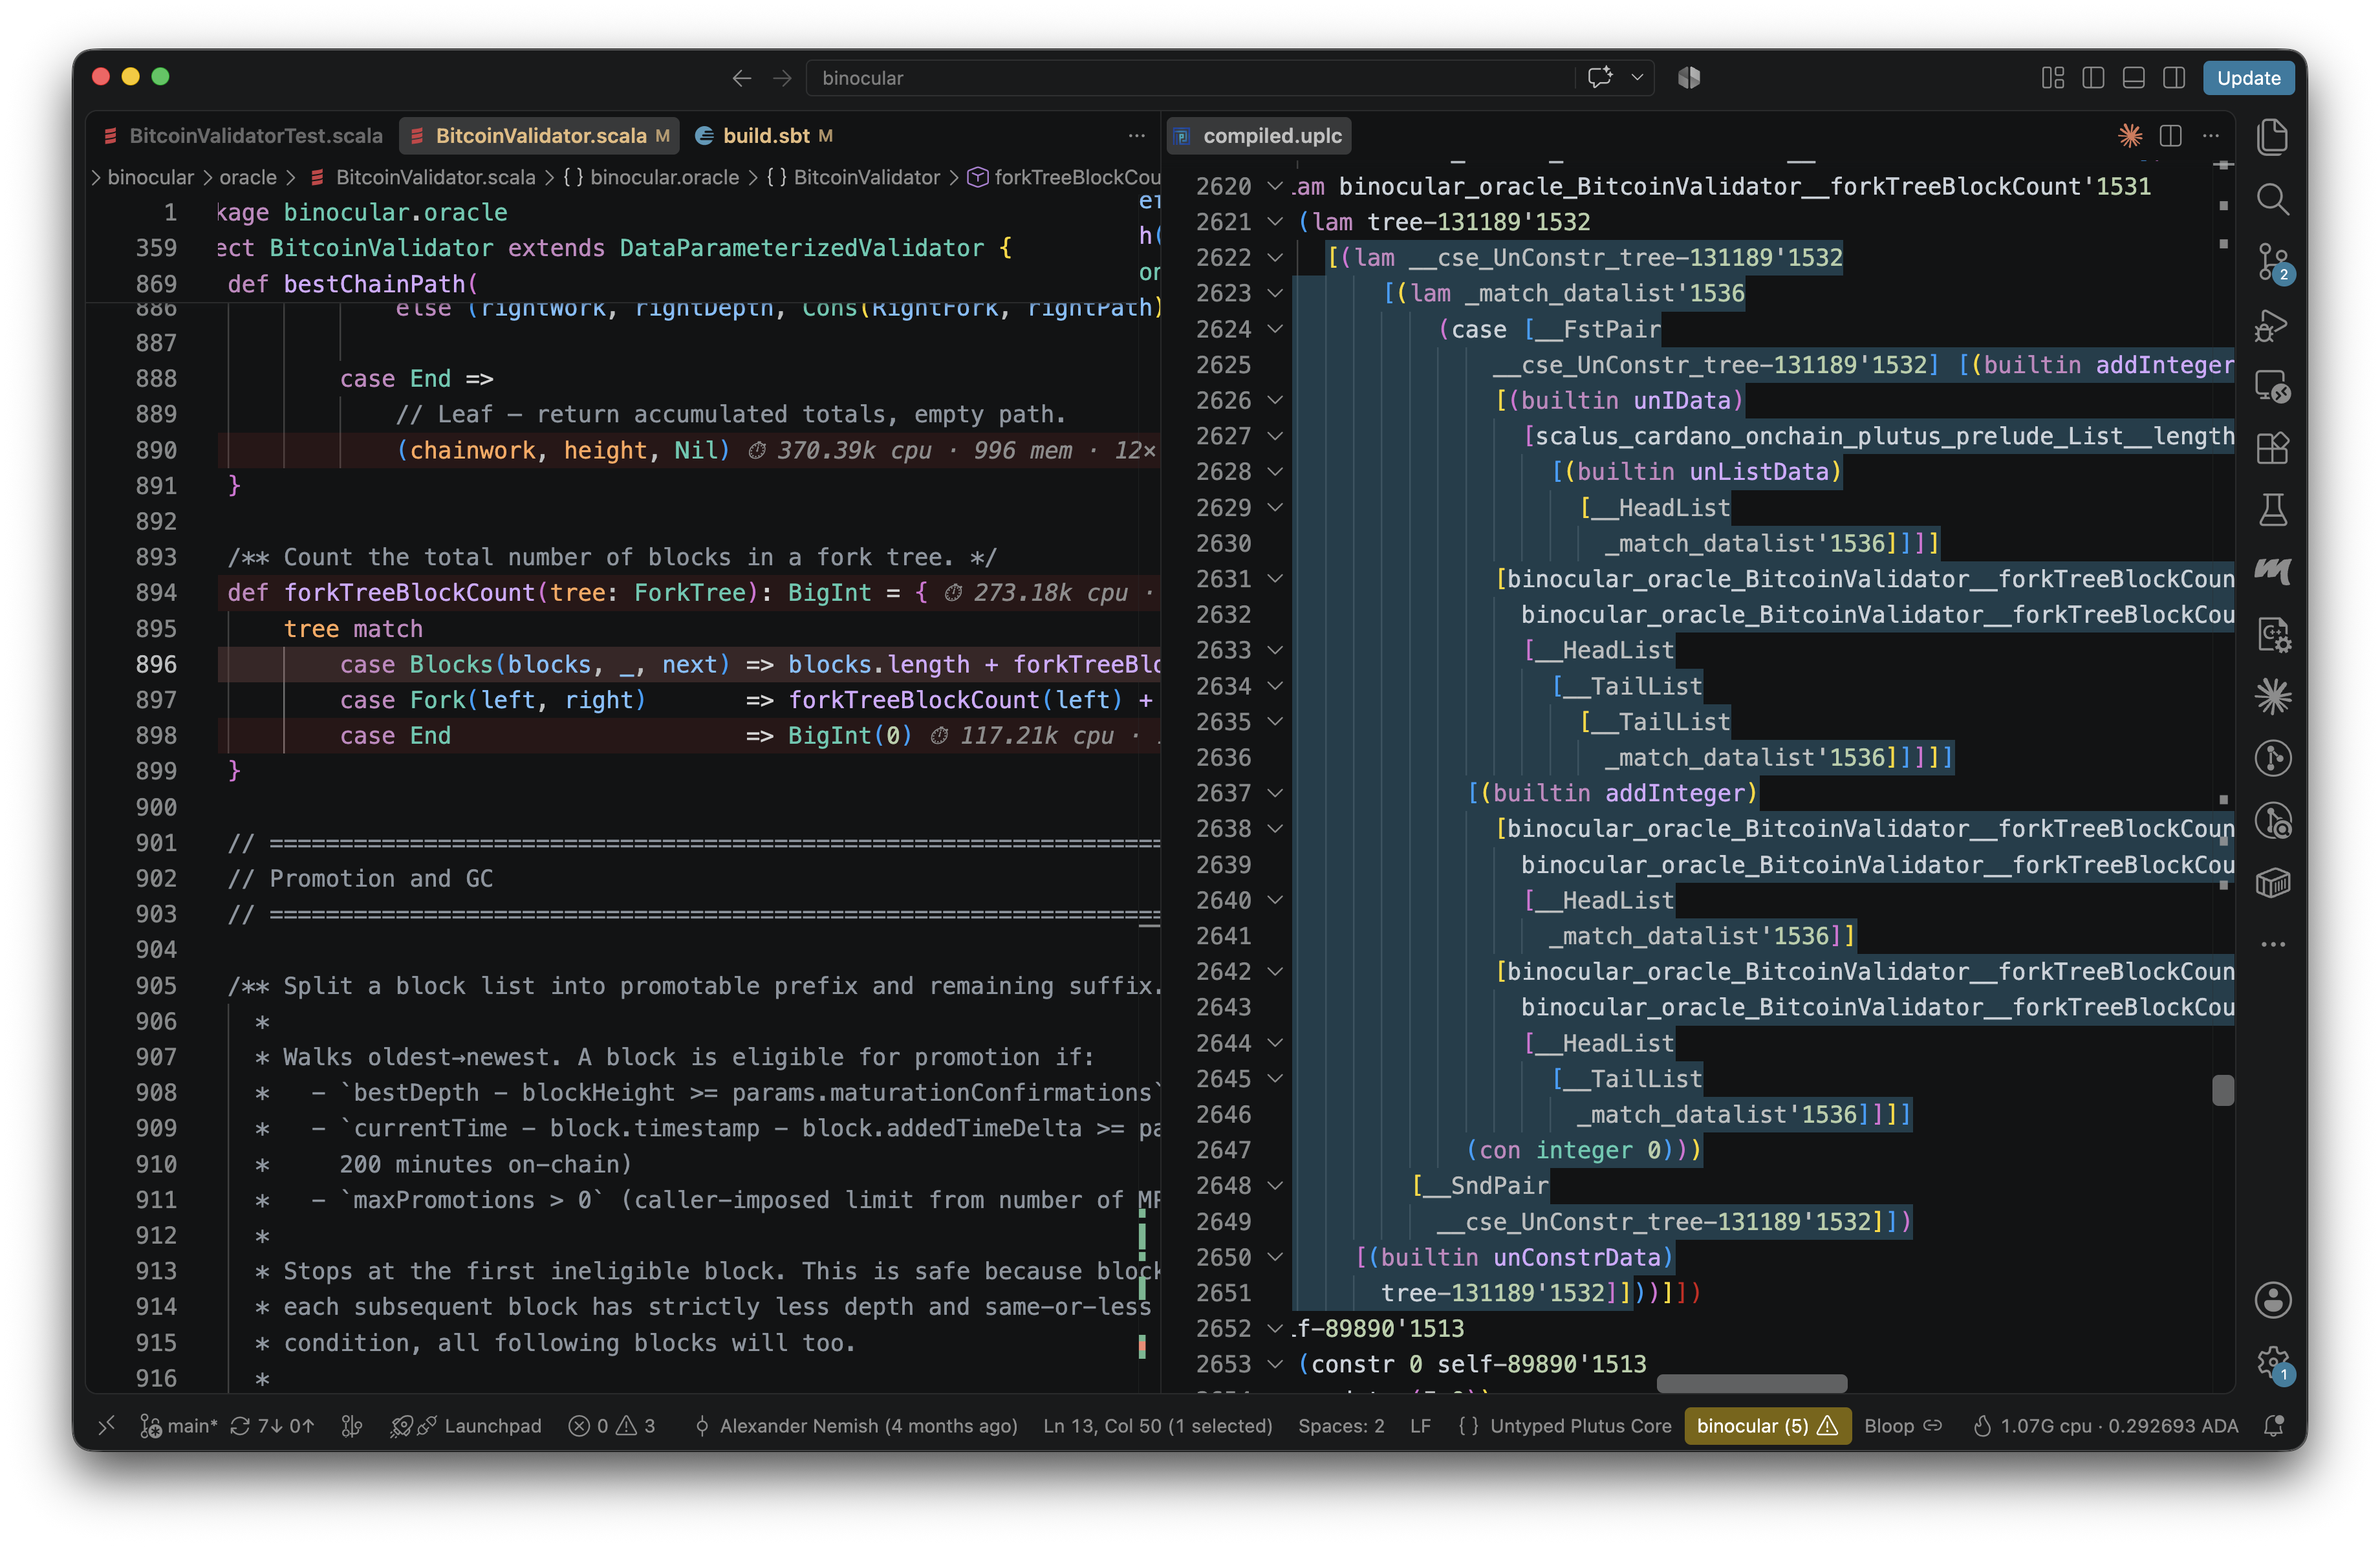Open the cube-shaped view in activity bar
Viewport: 2380px width, 1547px height.
[x=2272, y=882]
